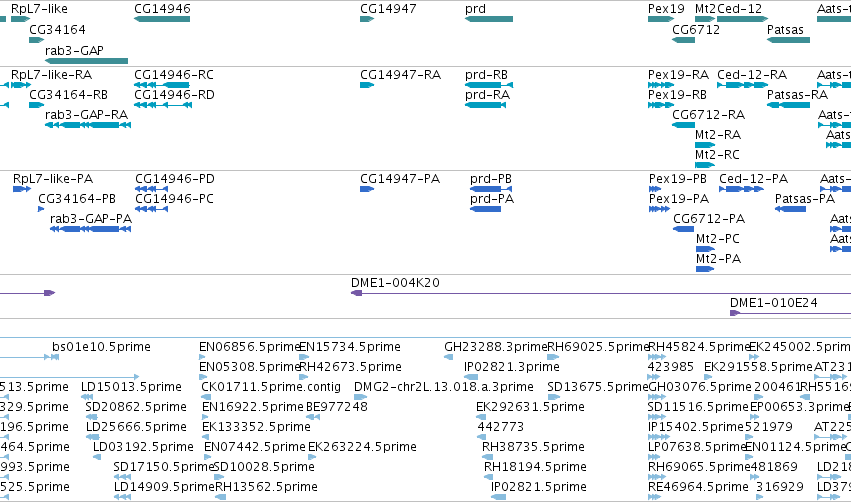Click transcript prd-RB
The height and width of the screenshot is (502, 851).
486,74
